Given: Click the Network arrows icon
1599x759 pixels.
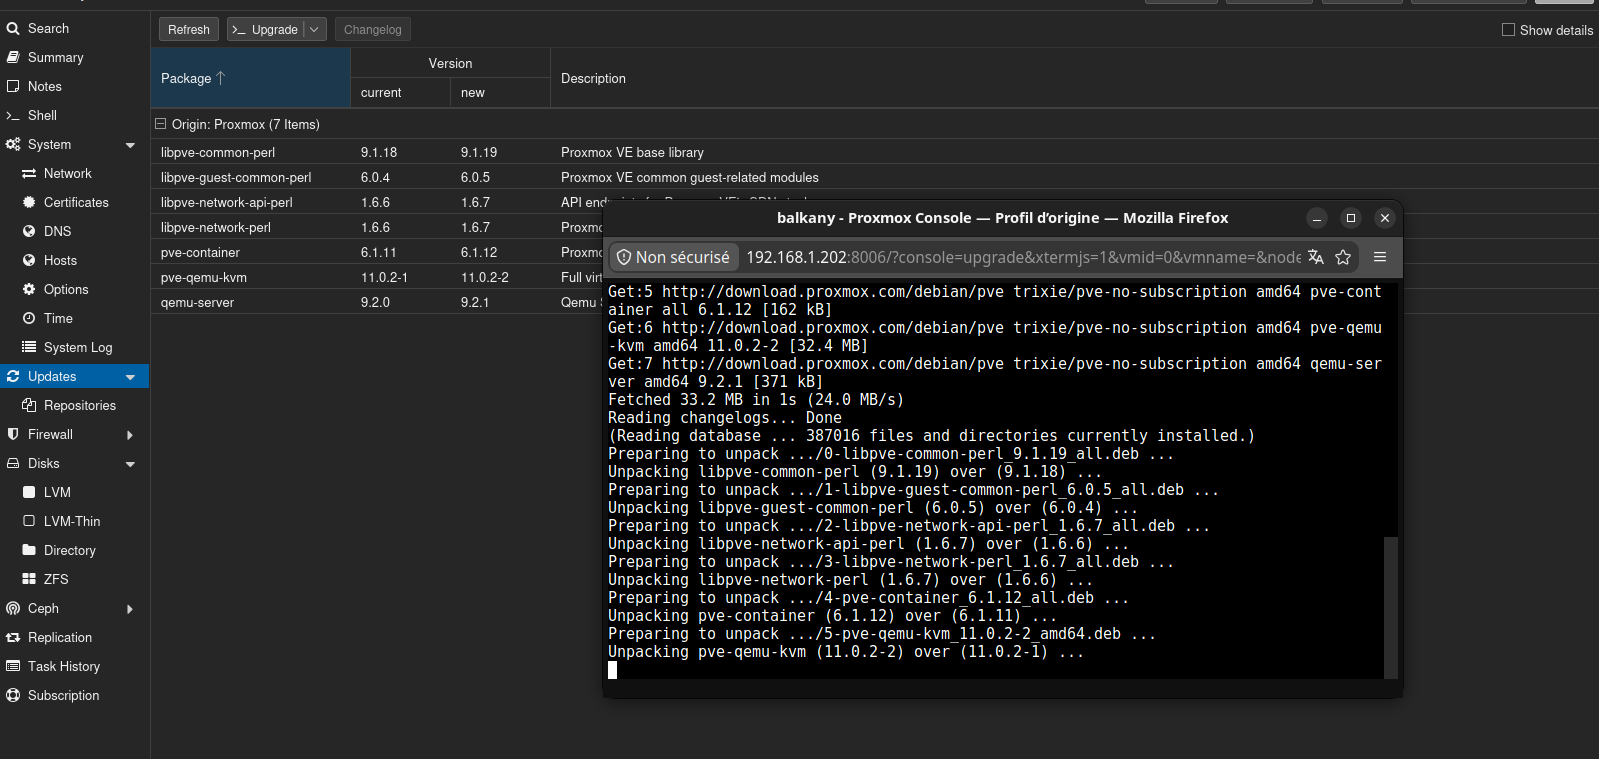Looking at the screenshot, I should point(29,174).
